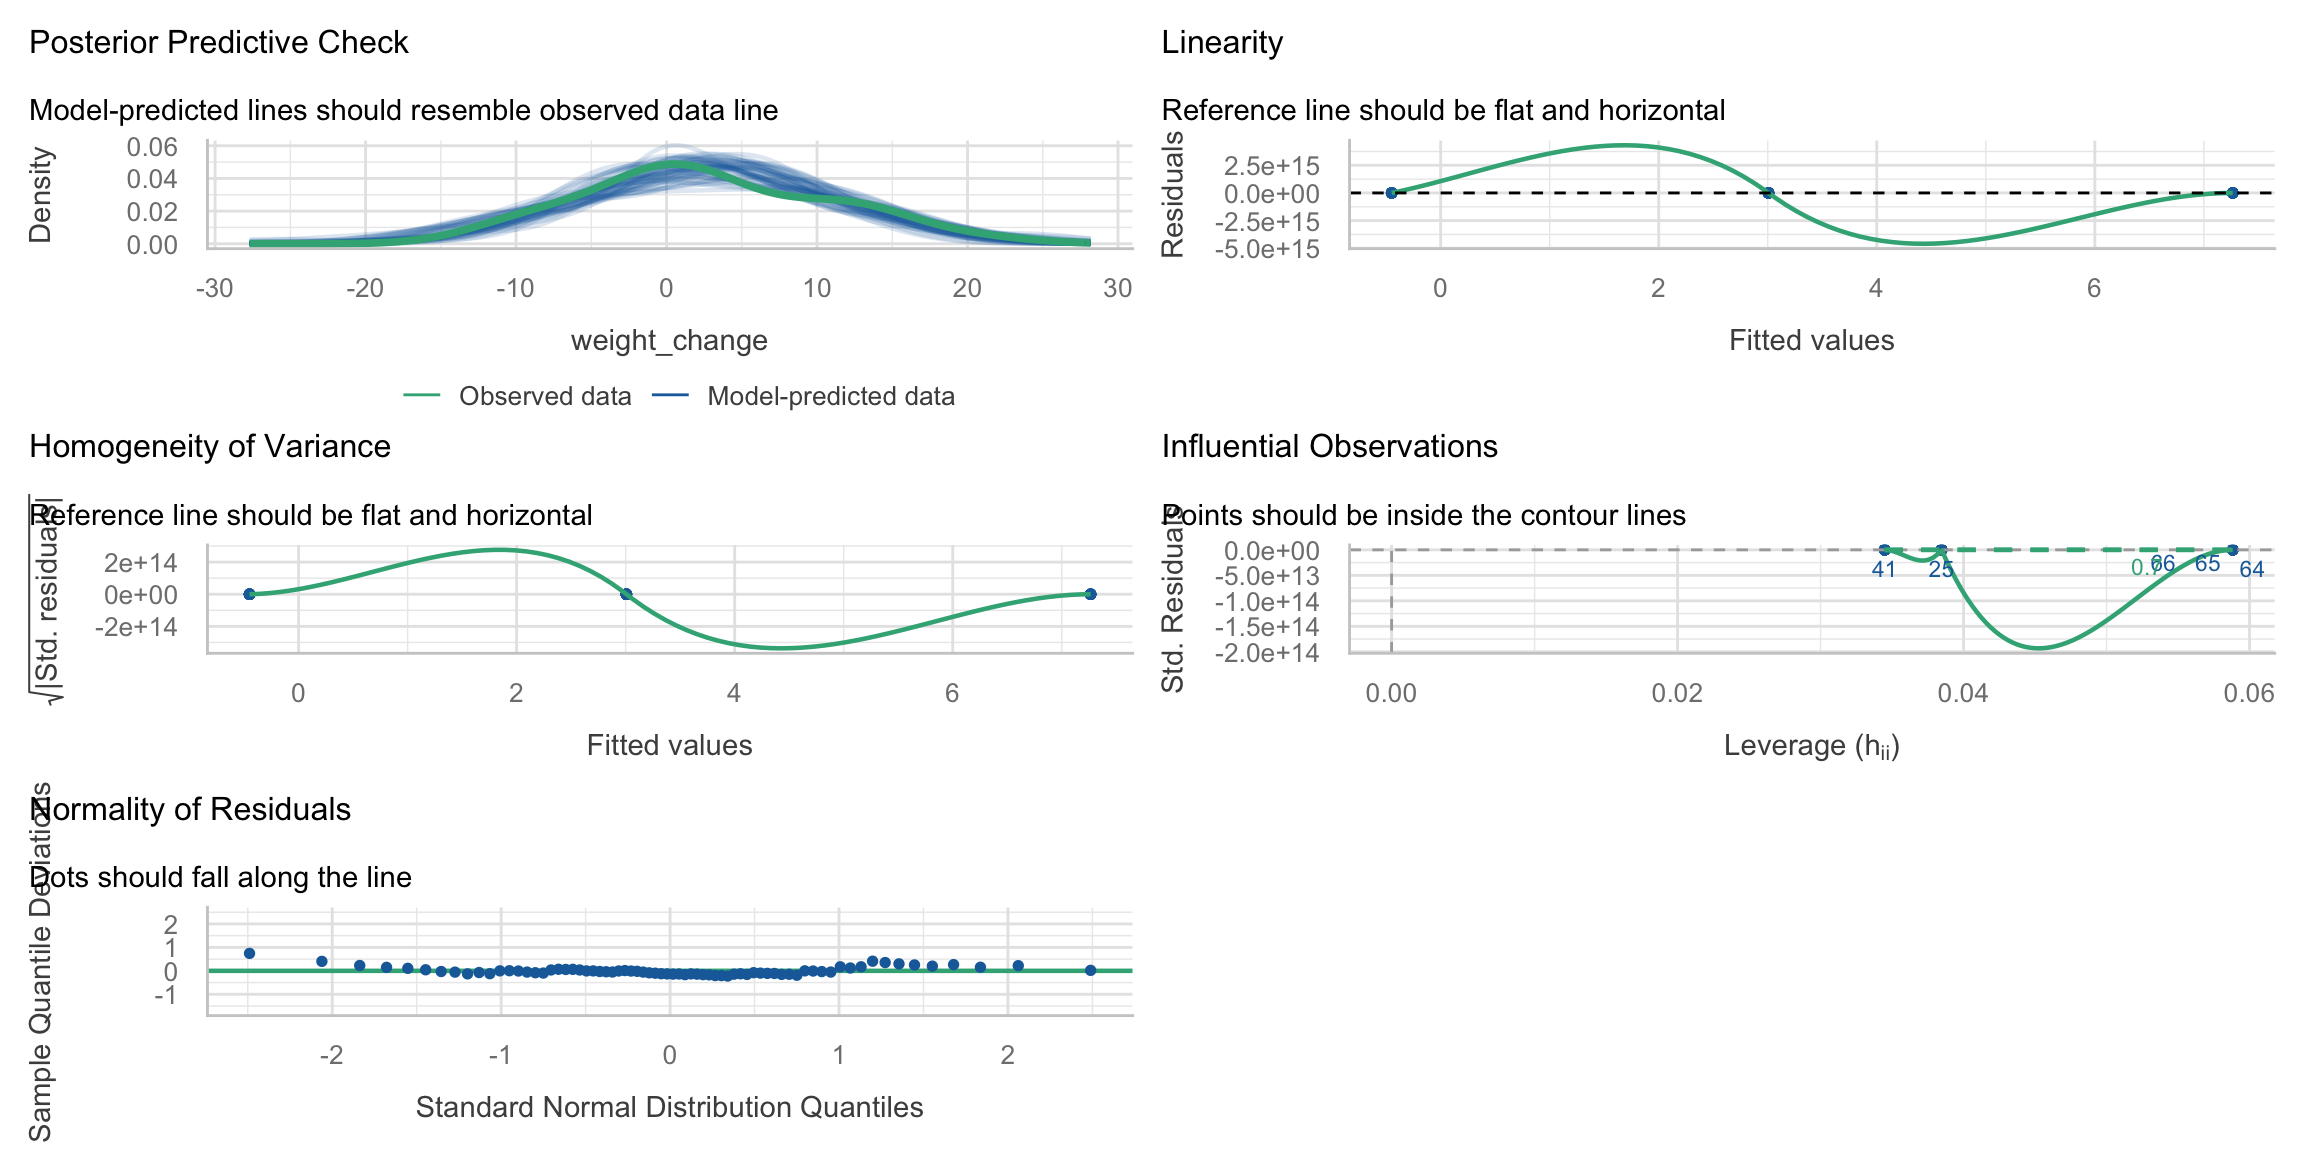The image size is (2304, 1152).
Task: Select the Posterior Predictive Check title
Action: [x=219, y=42]
